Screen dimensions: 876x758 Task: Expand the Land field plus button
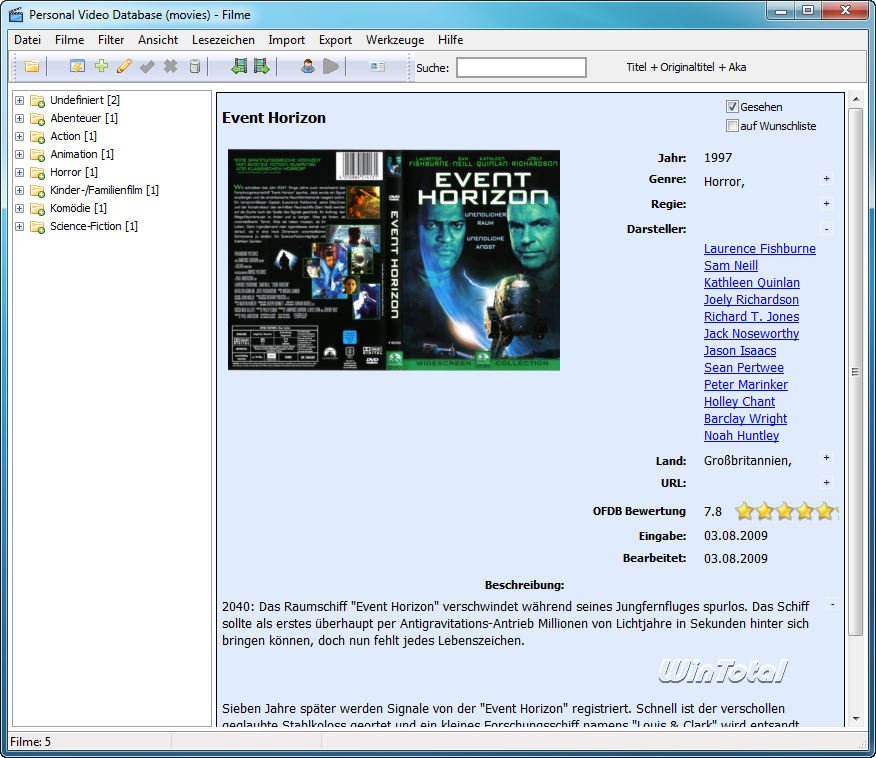point(826,457)
